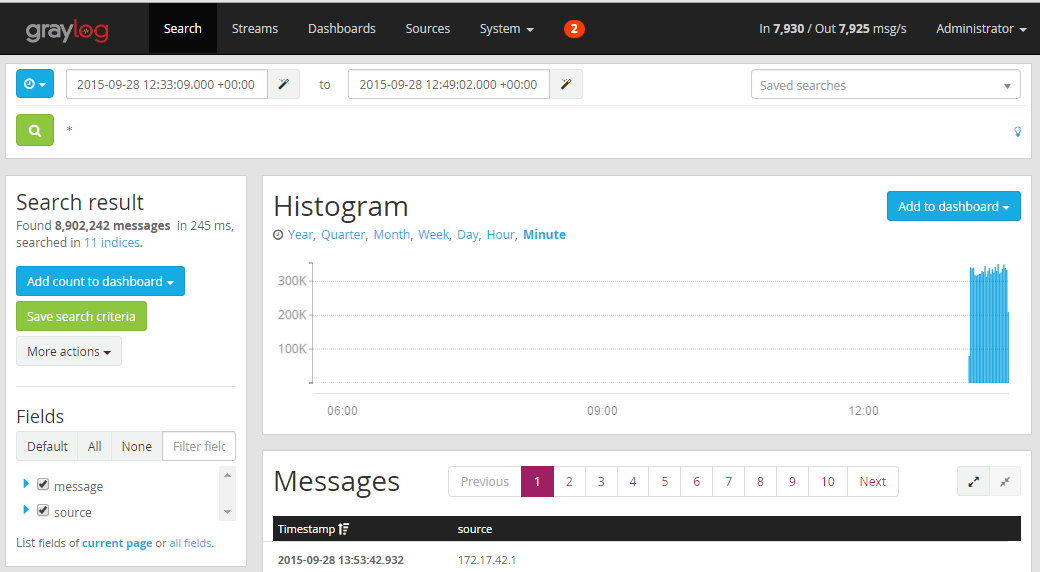
Task: Set histogram resolution to Week
Action: point(434,235)
